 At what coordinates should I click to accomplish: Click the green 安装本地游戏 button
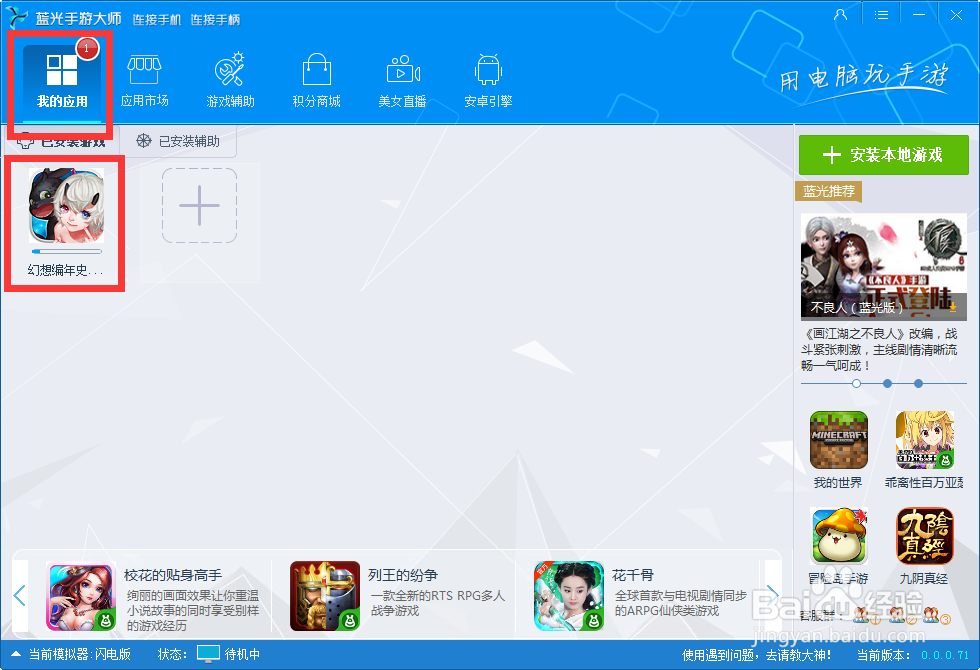pos(884,155)
